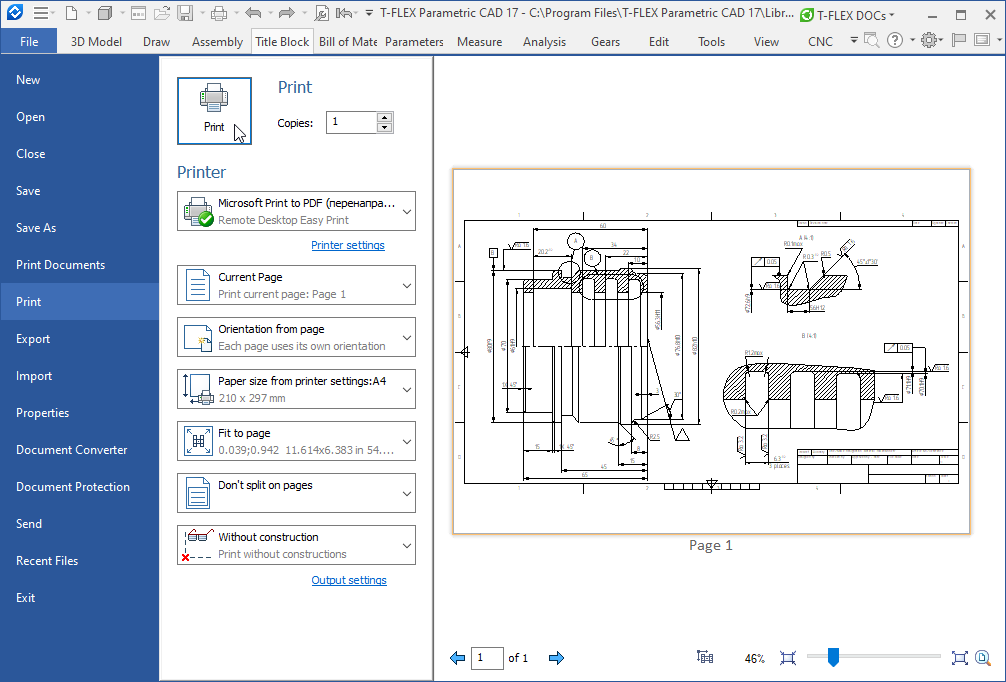The width and height of the screenshot is (1006, 682).
Task: Click the undo arrow icon
Action: 253,13
